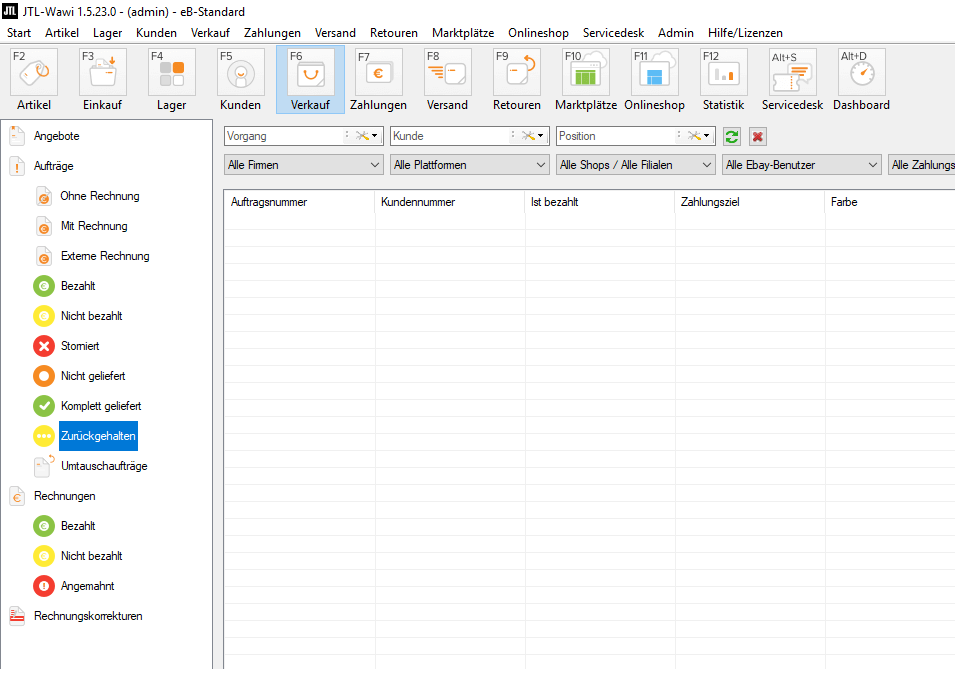Image resolution: width=955 pixels, height=678 pixels.
Task: Expand the Alle Ebay-Benutzer dropdown
Action: pyautogui.click(x=802, y=165)
